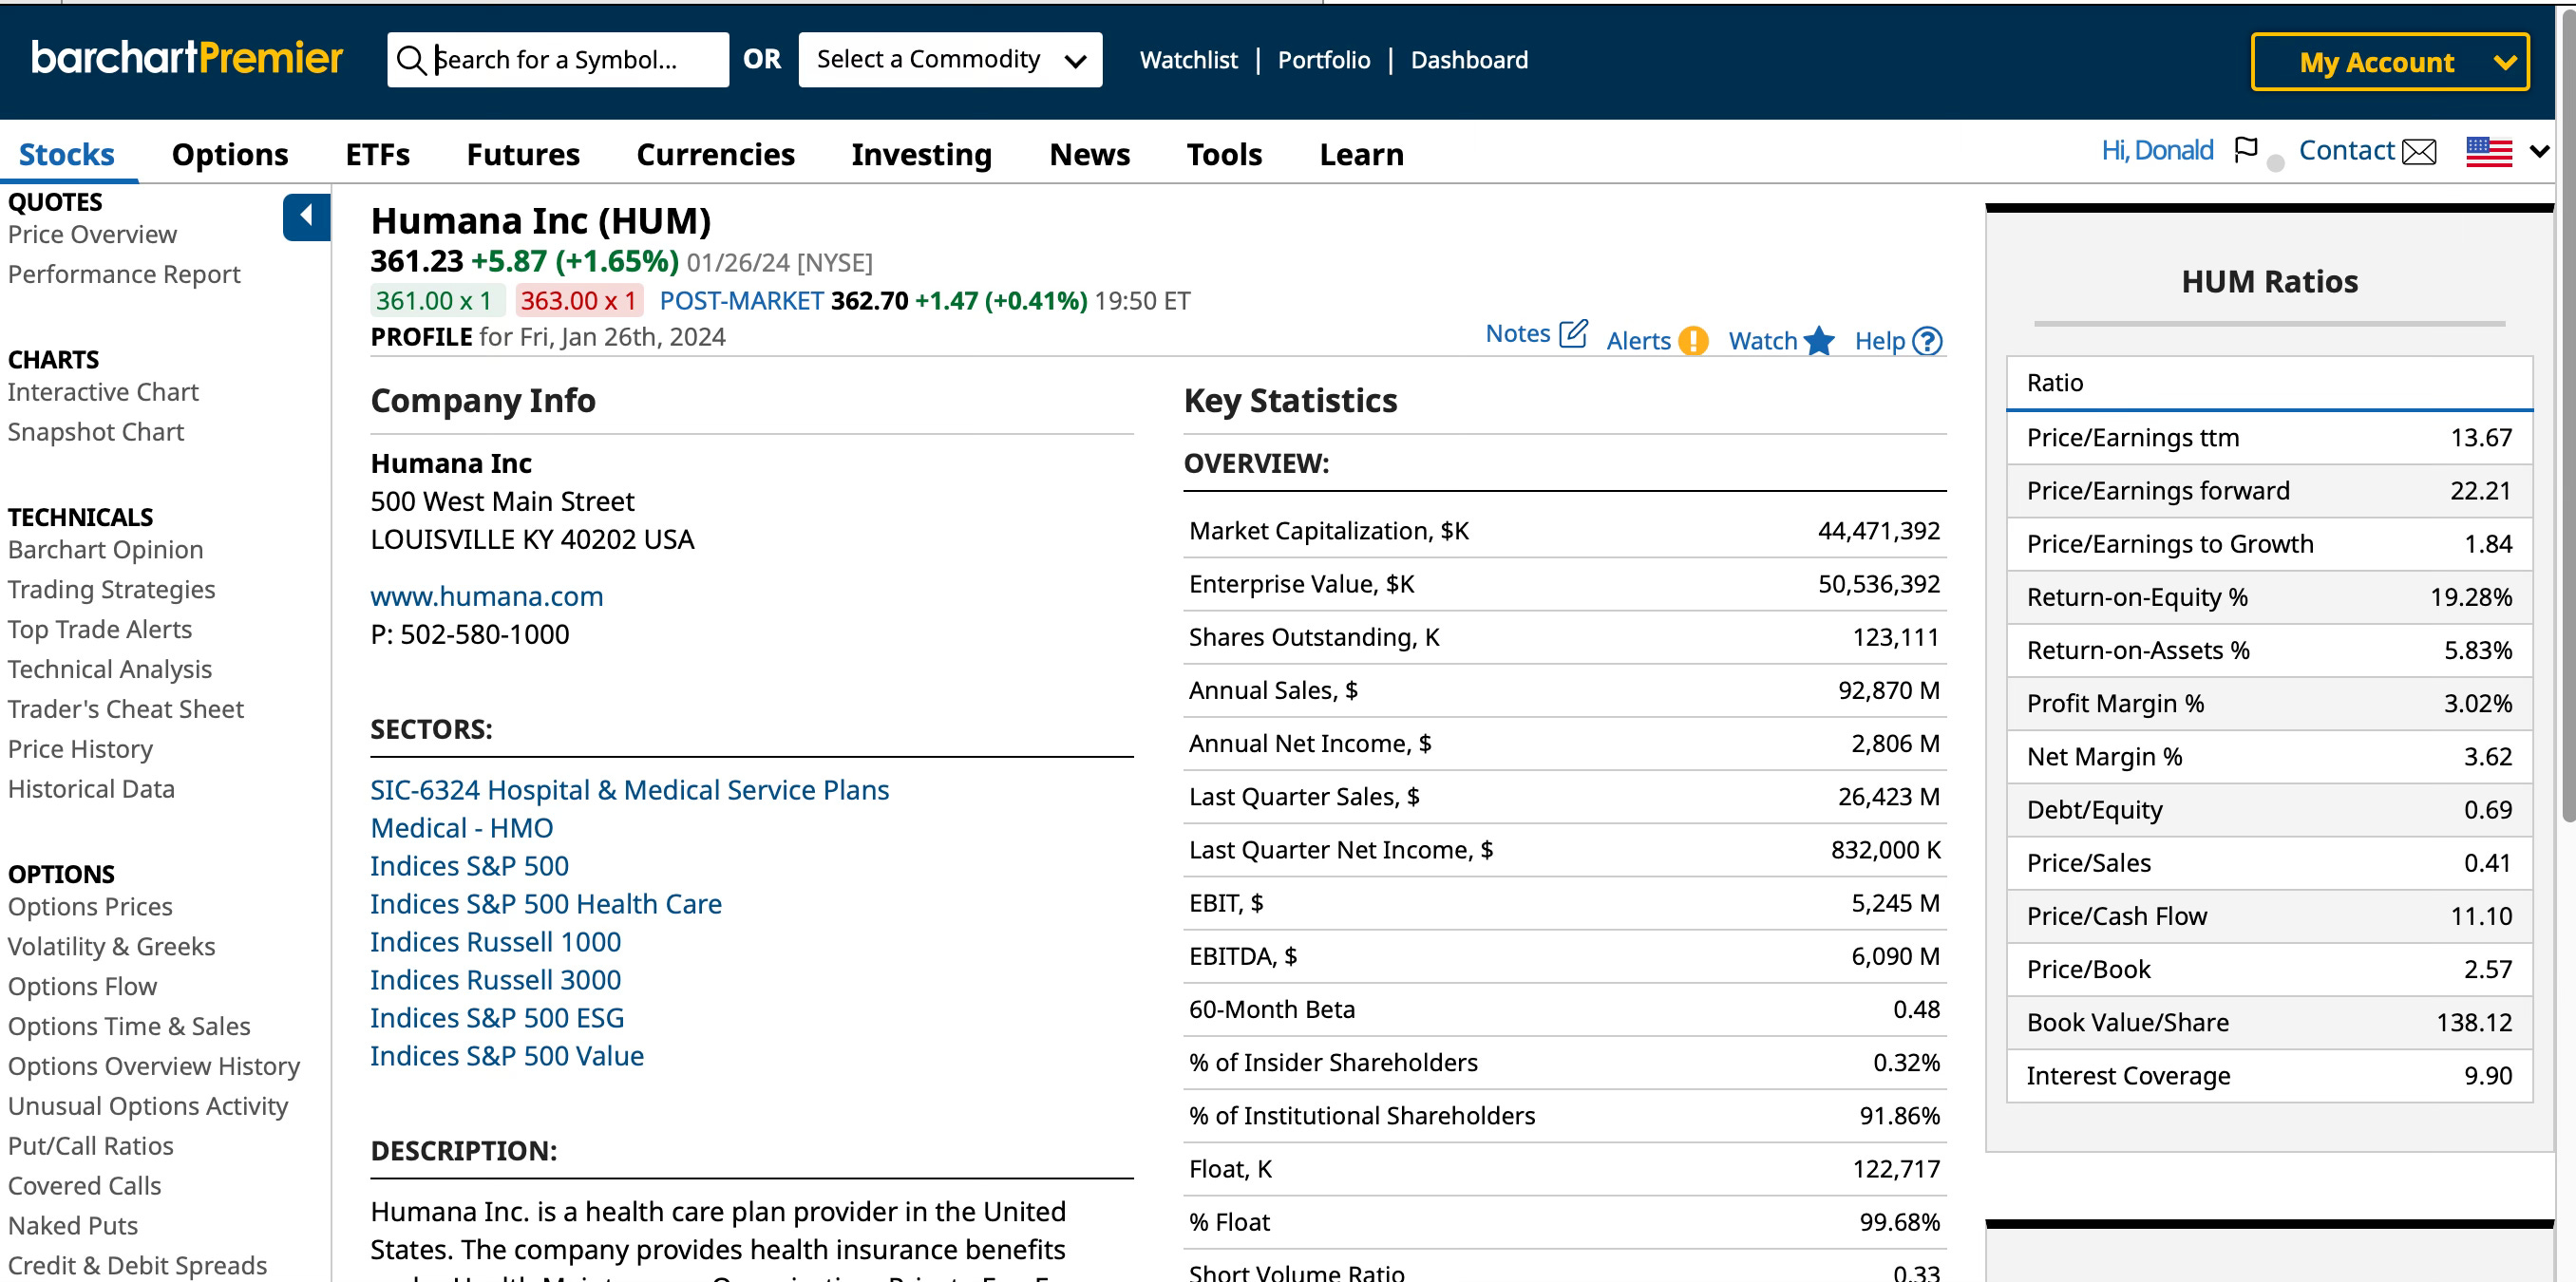Go to Dashboard
This screenshot has height=1282, width=2576.
[1469, 60]
